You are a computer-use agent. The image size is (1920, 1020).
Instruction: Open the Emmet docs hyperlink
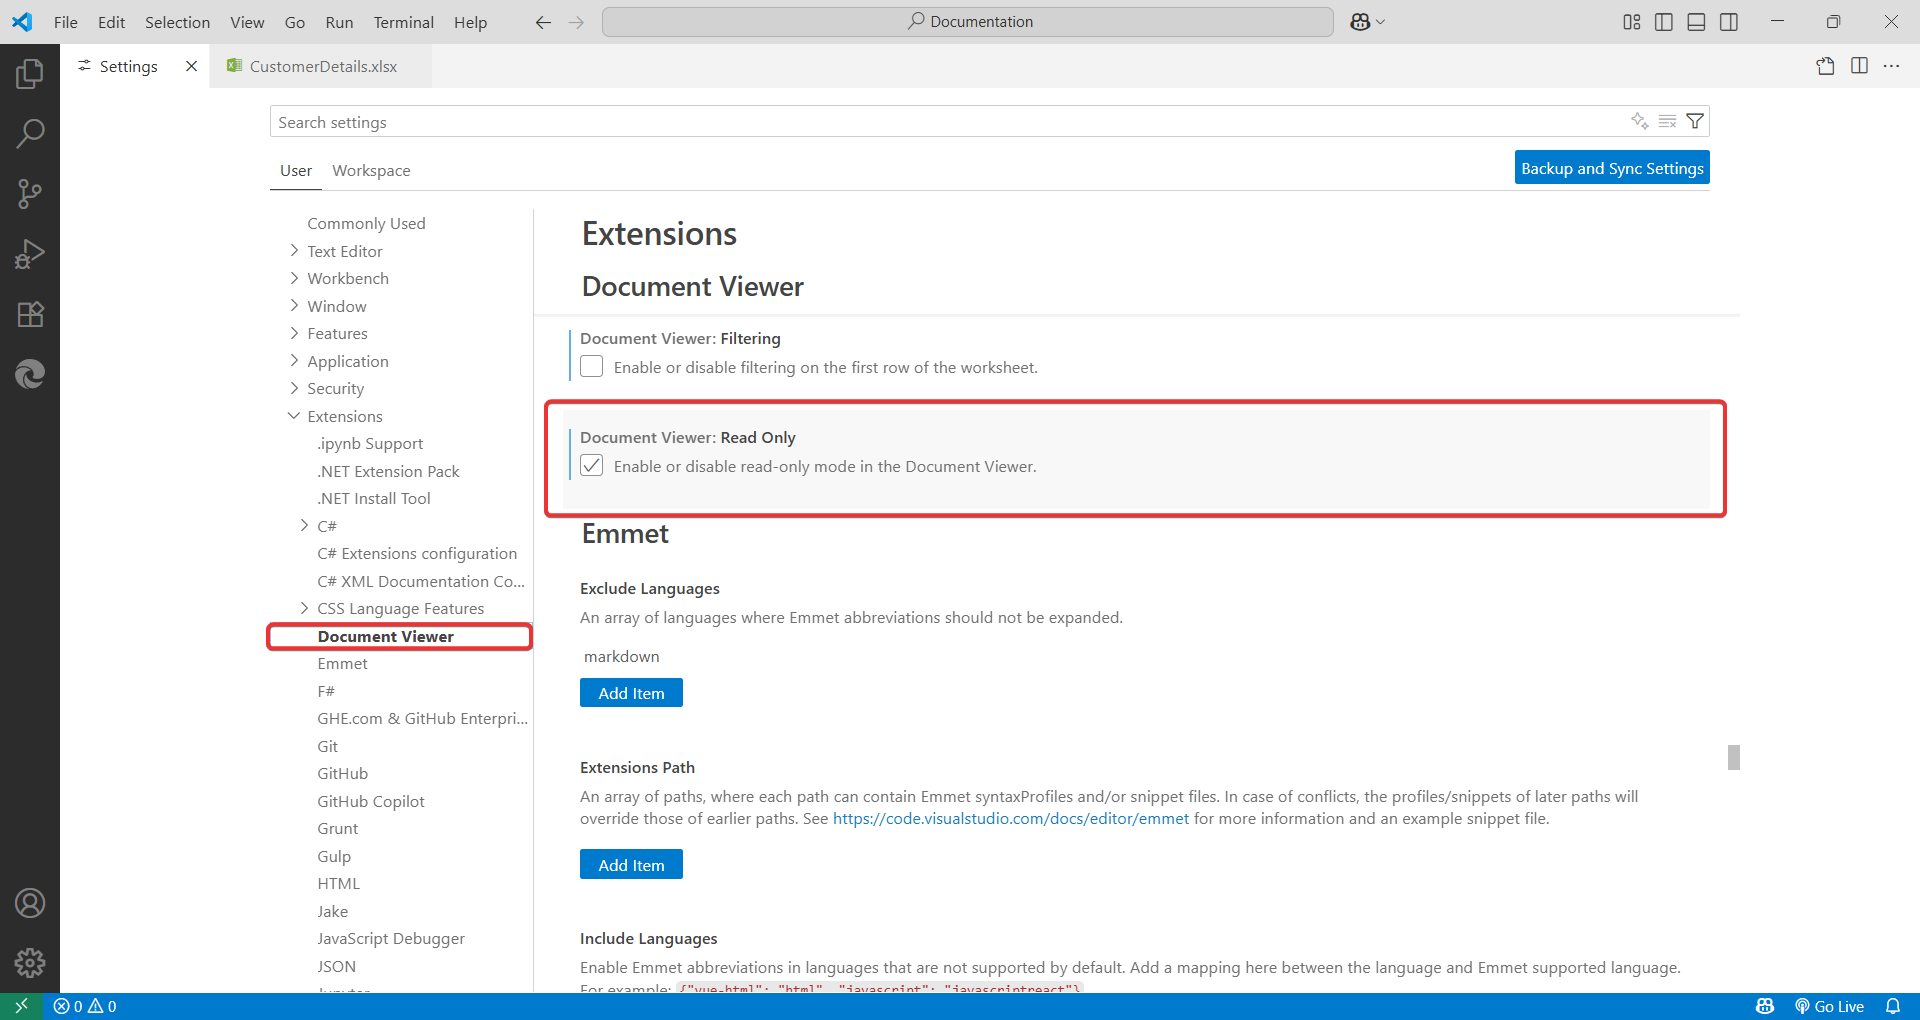click(x=1011, y=818)
